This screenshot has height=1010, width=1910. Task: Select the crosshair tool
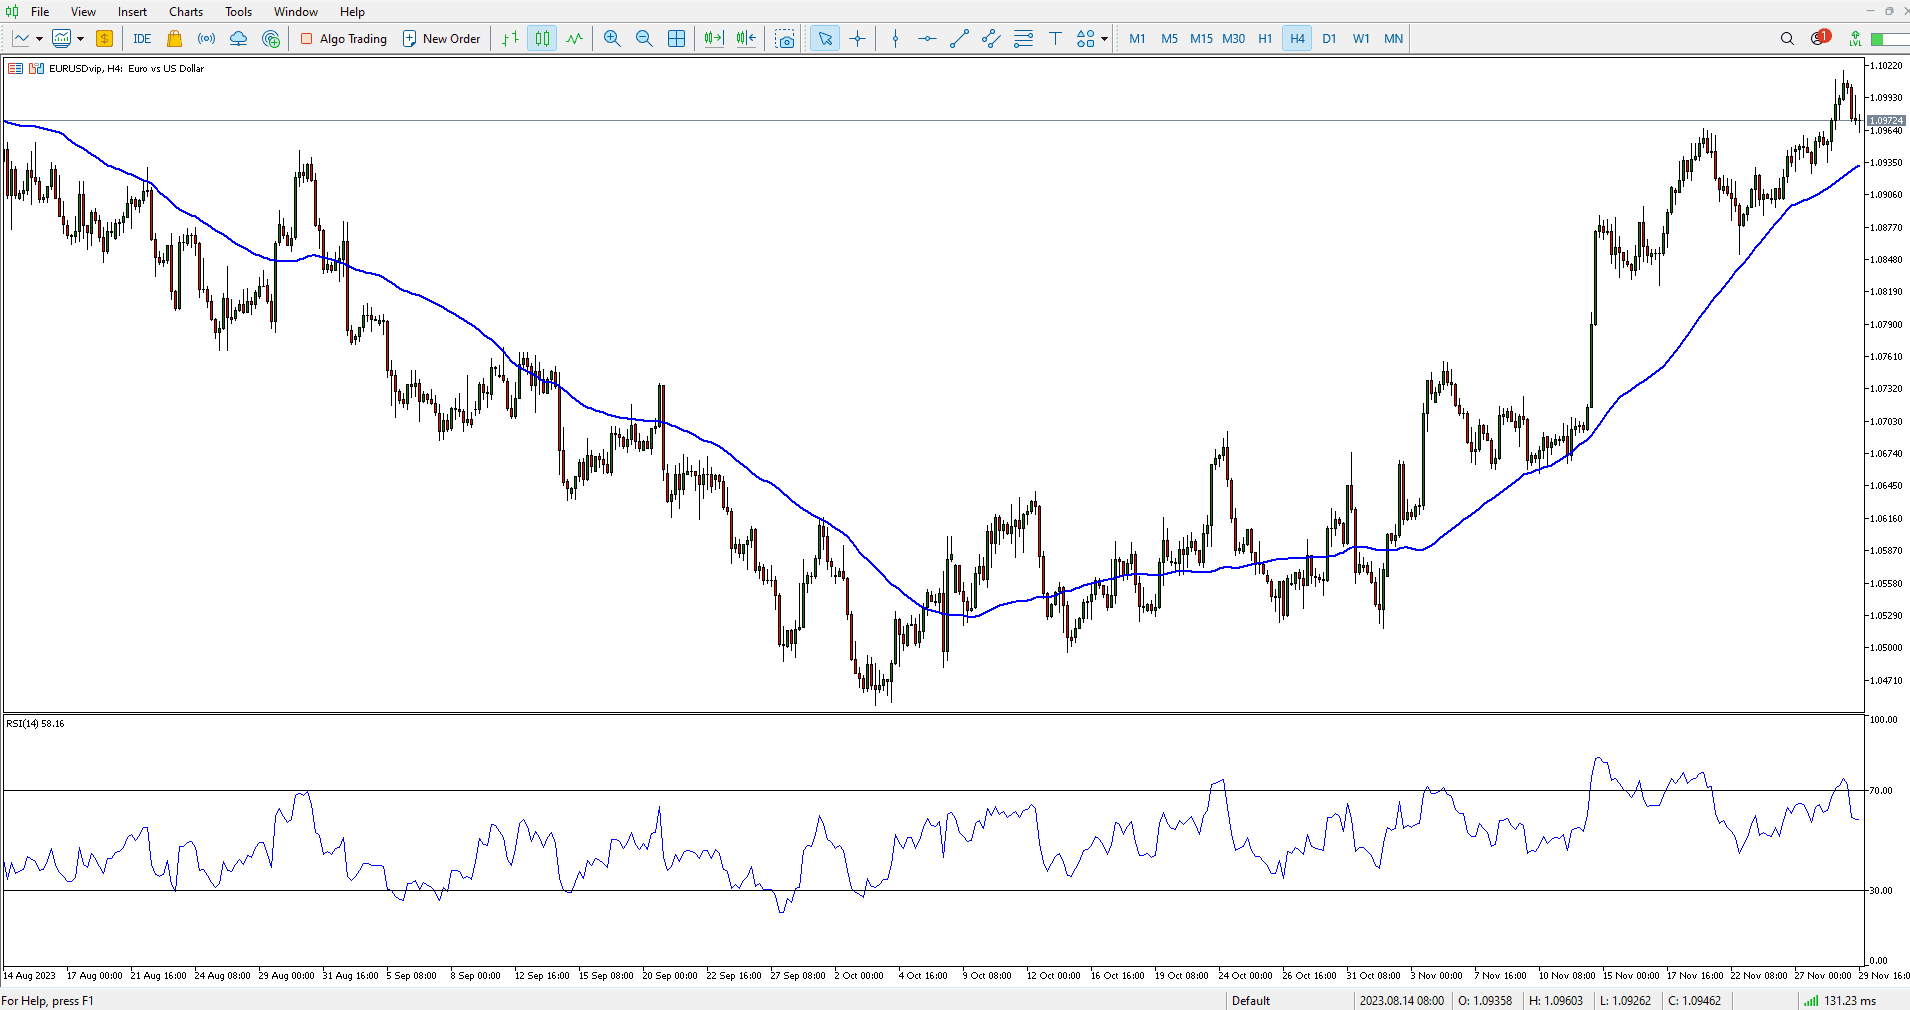coord(857,39)
